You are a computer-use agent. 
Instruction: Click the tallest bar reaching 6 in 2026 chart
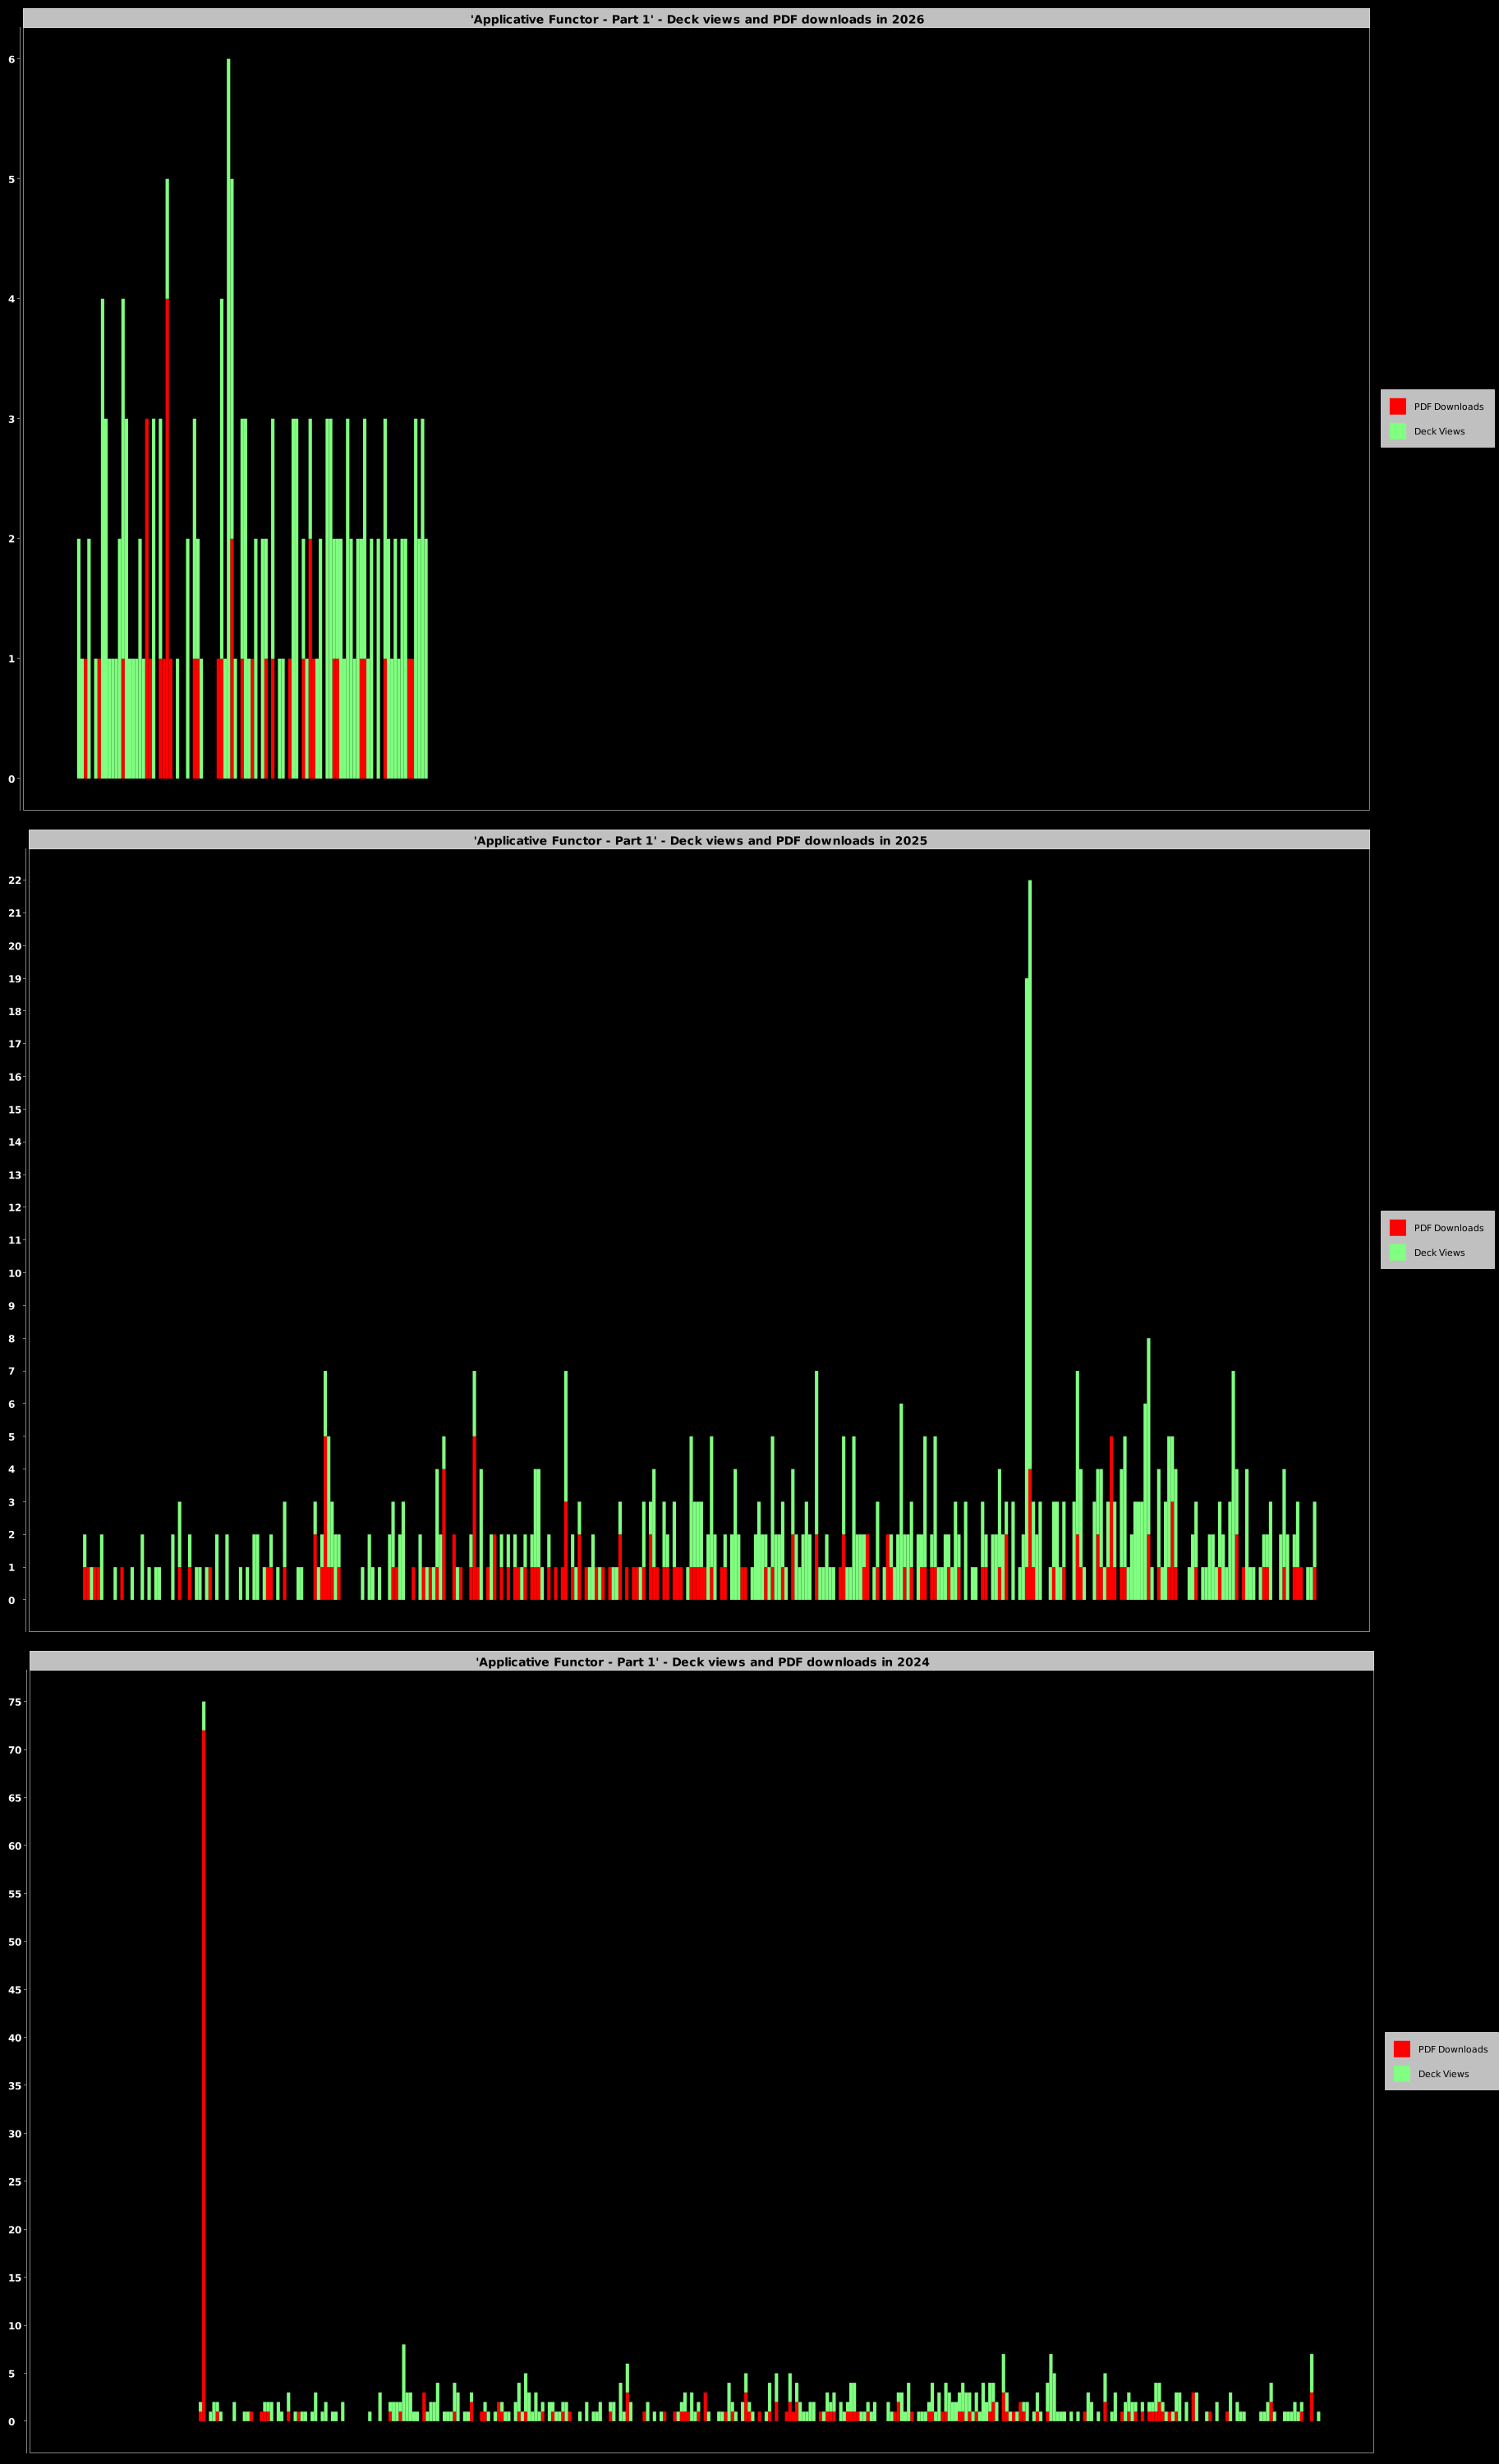pyautogui.click(x=228, y=300)
